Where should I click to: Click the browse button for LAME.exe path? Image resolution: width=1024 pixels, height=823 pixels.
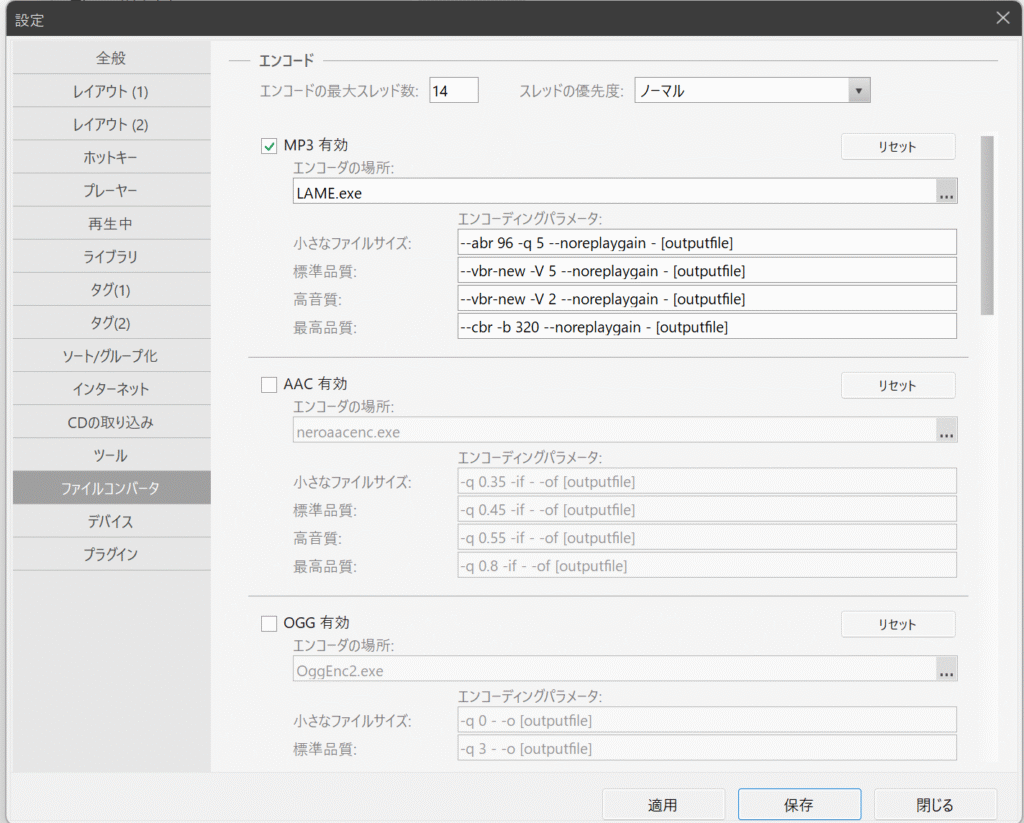(946, 193)
